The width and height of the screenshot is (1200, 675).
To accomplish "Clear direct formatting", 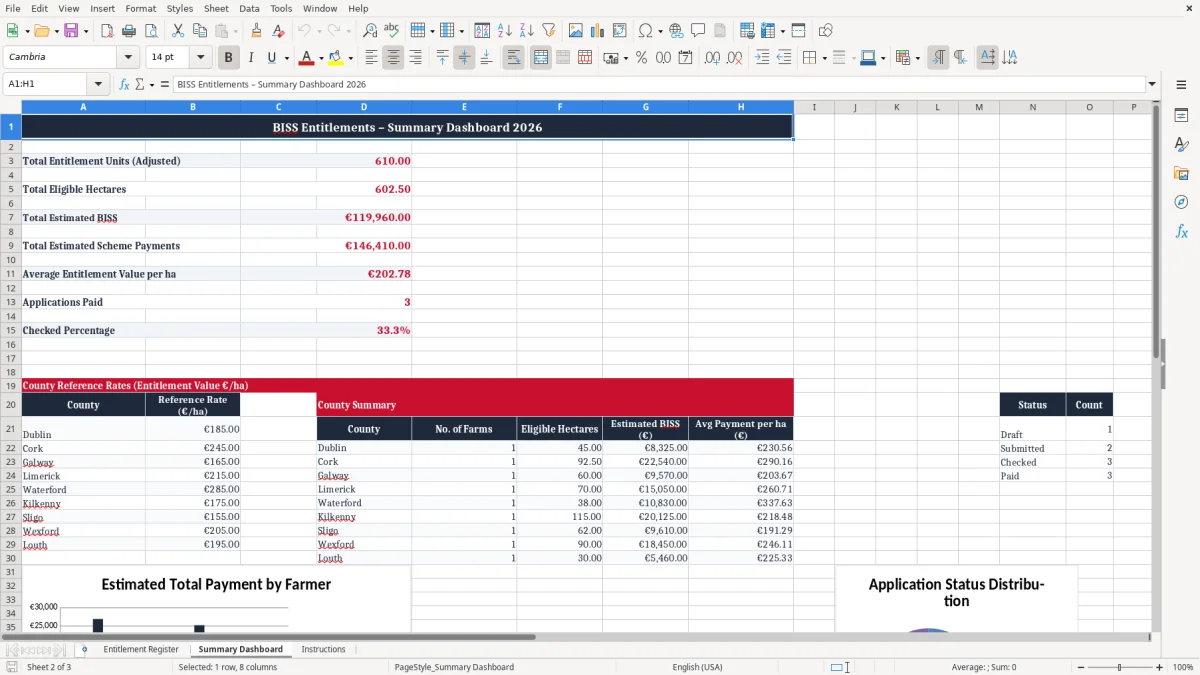I will tap(279, 31).
